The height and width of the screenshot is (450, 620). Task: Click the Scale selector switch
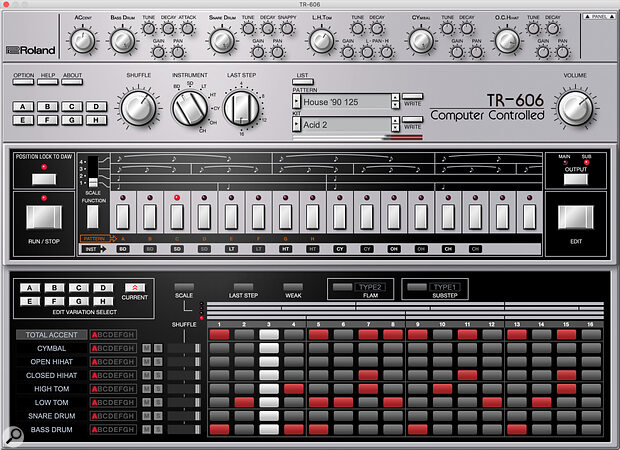(x=93, y=172)
